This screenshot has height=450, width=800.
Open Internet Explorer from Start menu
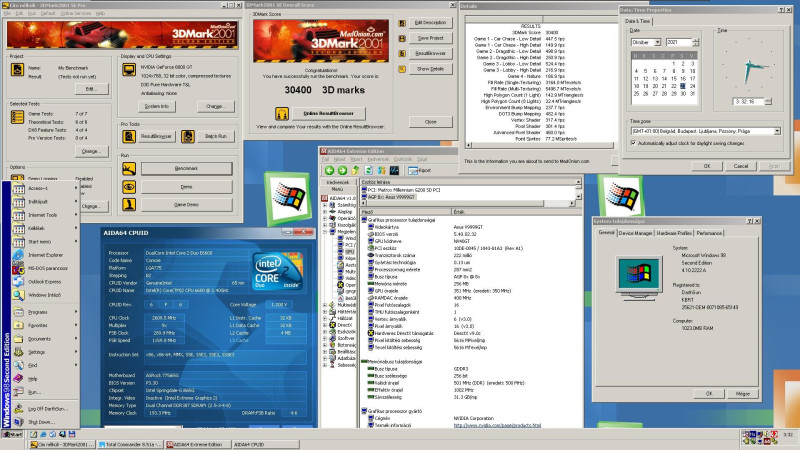click(x=45, y=255)
